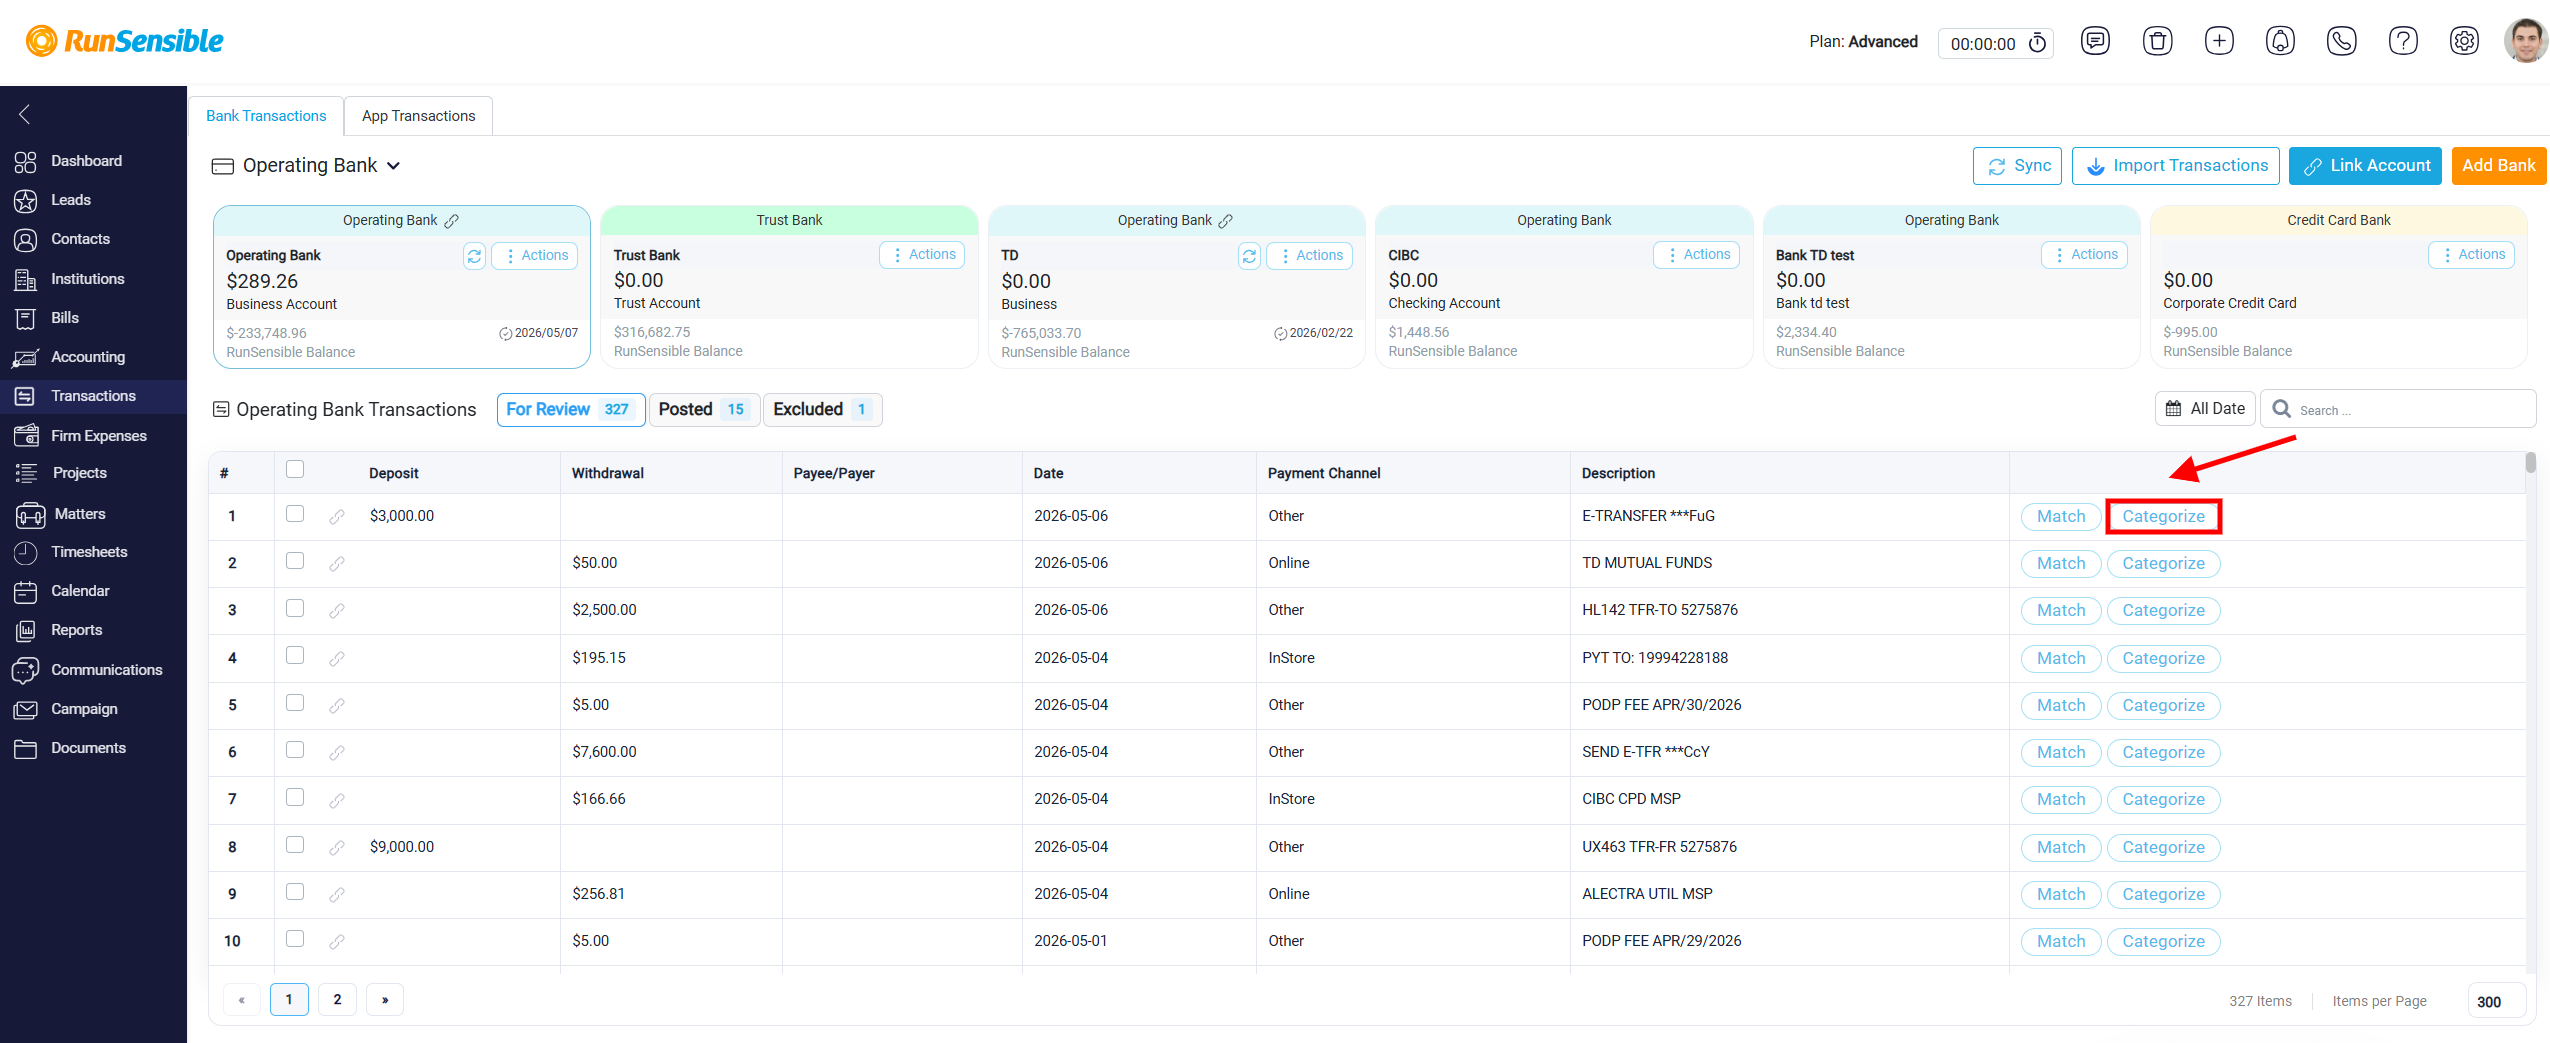Show Excluded transactions tab
Image resolution: width=2550 pixels, height=1043 pixels.
822,410
